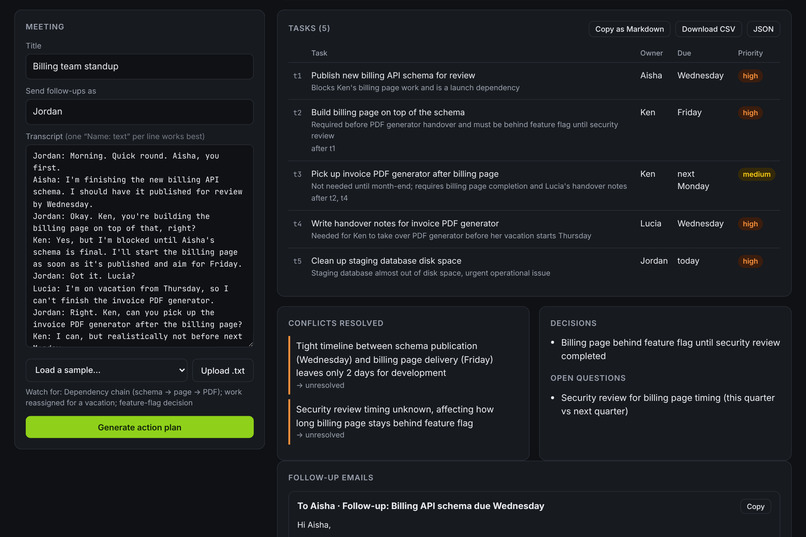Select task 'Pick up invoice PDF generator after billing page'
The height and width of the screenshot is (537, 806).
[405, 174]
